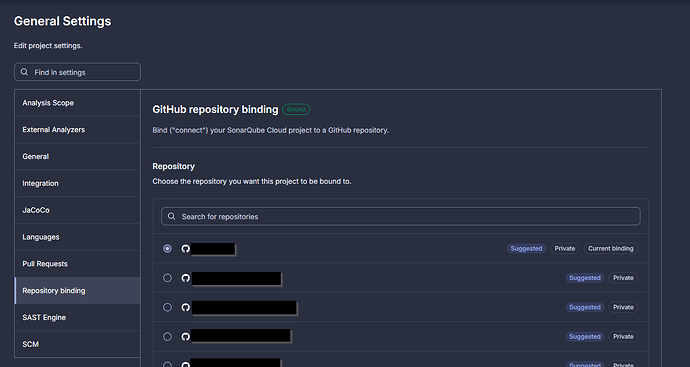Click the green Bound status badge
Viewport: 690px width, 367px height.
(x=296, y=109)
